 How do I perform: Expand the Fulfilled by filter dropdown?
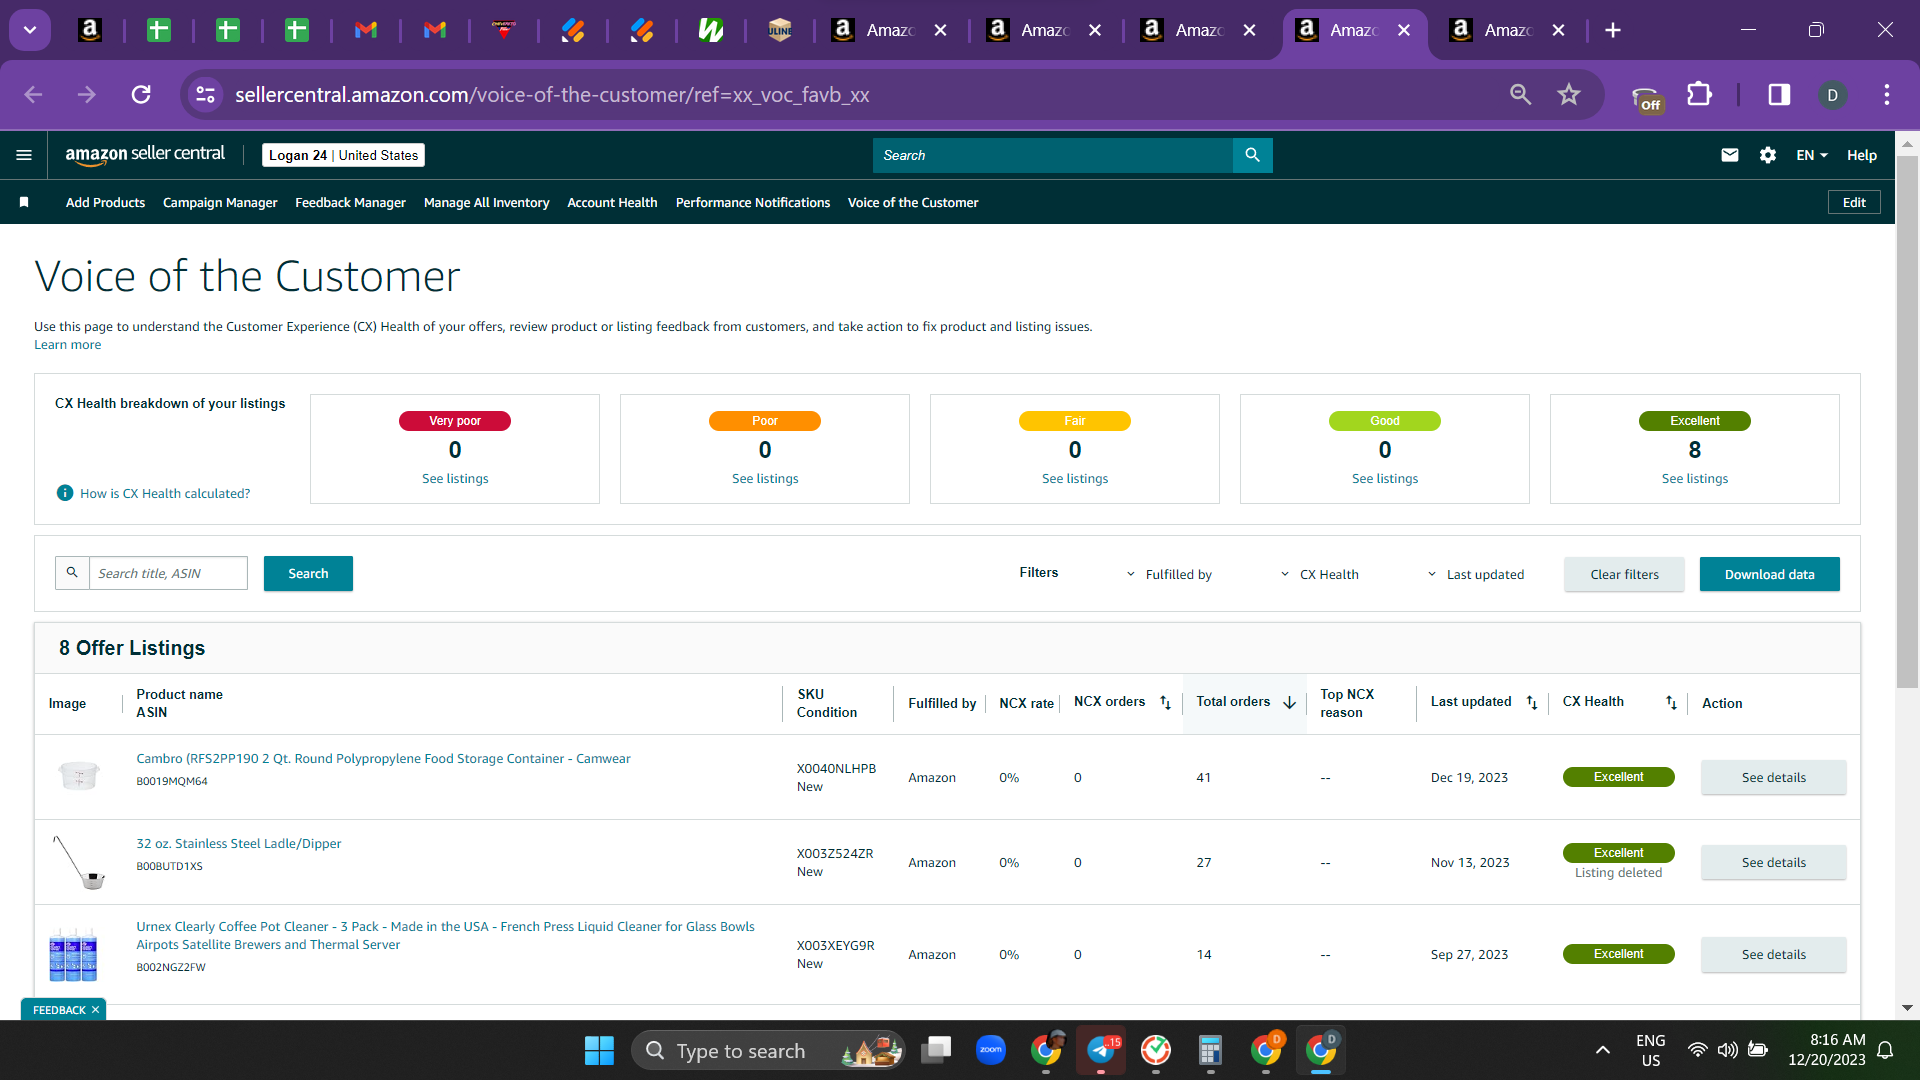[1169, 574]
